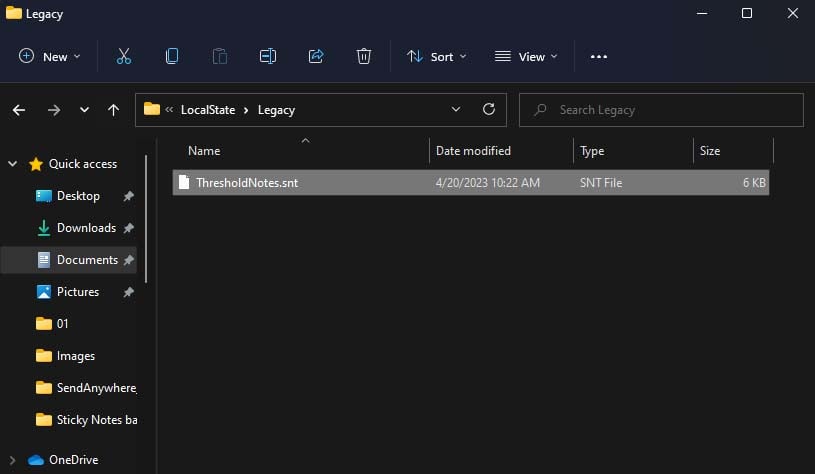The width and height of the screenshot is (815, 474).
Task: Click the Copy icon in toolbar
Action: pyautogui.click(x=172, y=57)
